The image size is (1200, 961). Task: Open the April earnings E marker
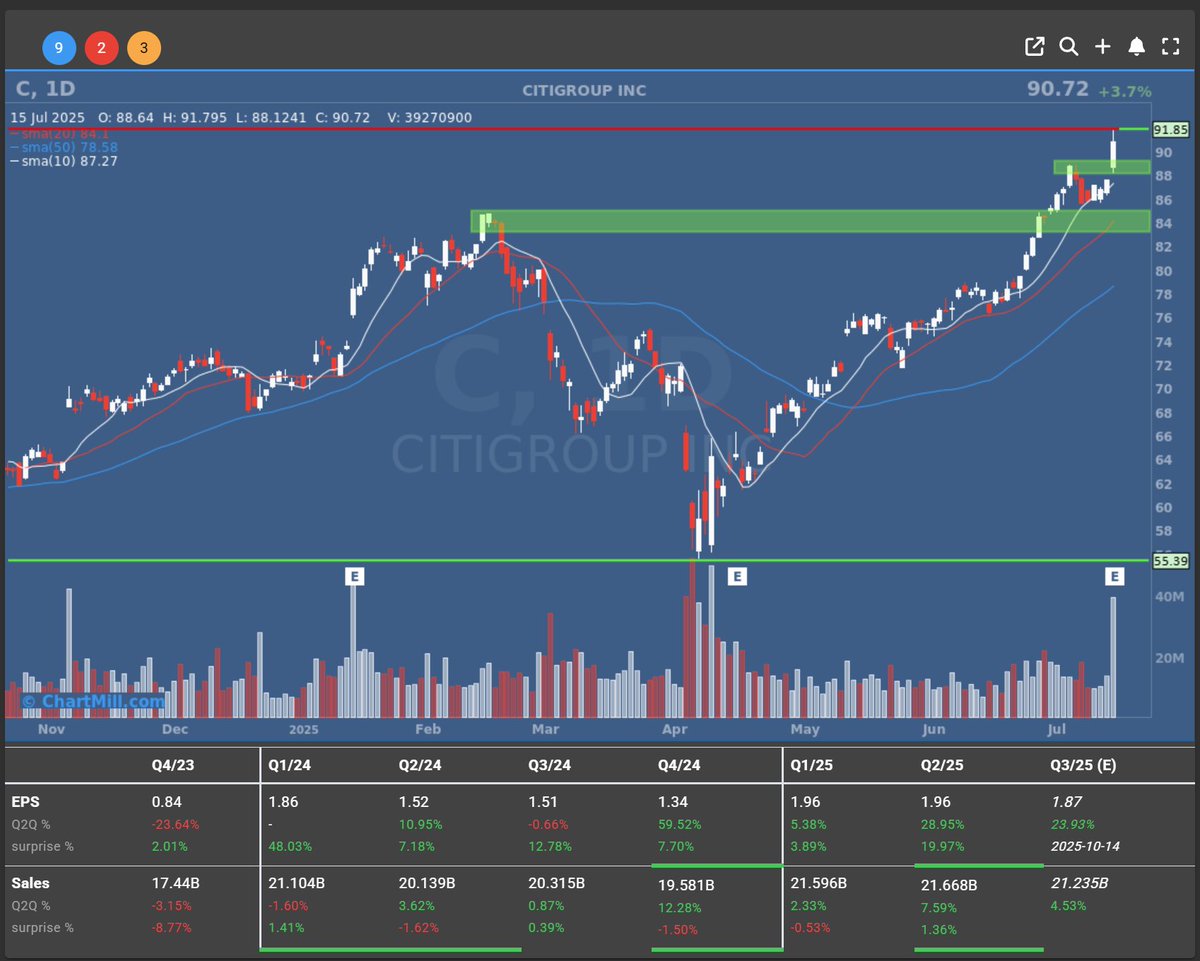click(736, 575)
